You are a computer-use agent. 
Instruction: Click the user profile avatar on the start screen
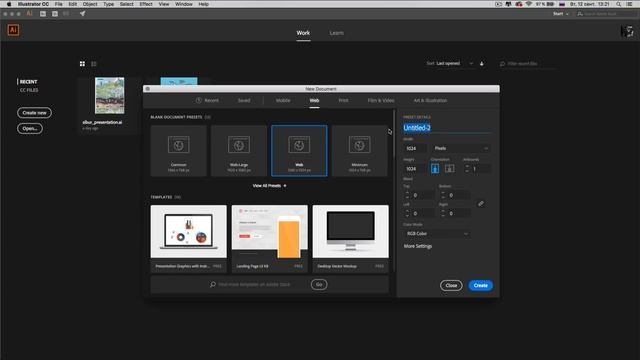[627, 31]
